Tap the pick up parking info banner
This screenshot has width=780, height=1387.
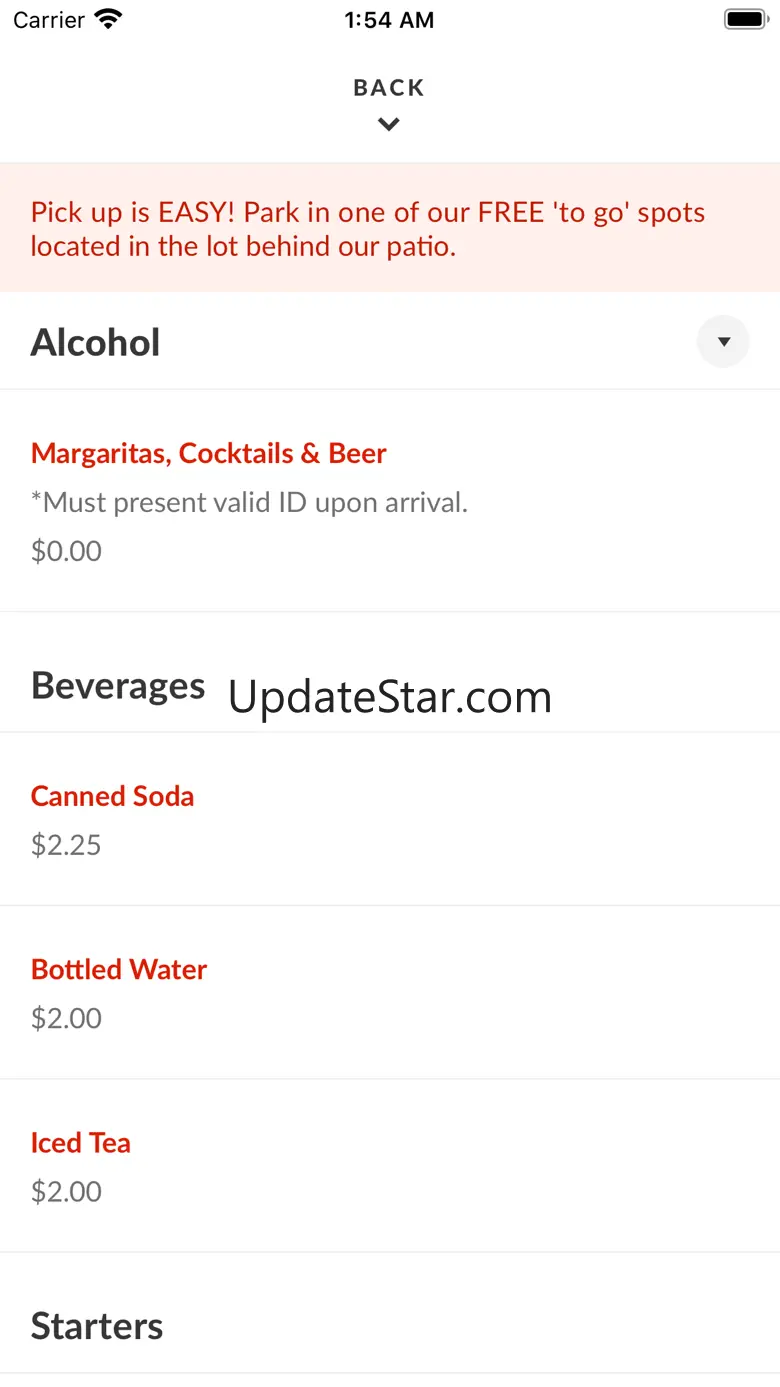[x=390, y=228]
